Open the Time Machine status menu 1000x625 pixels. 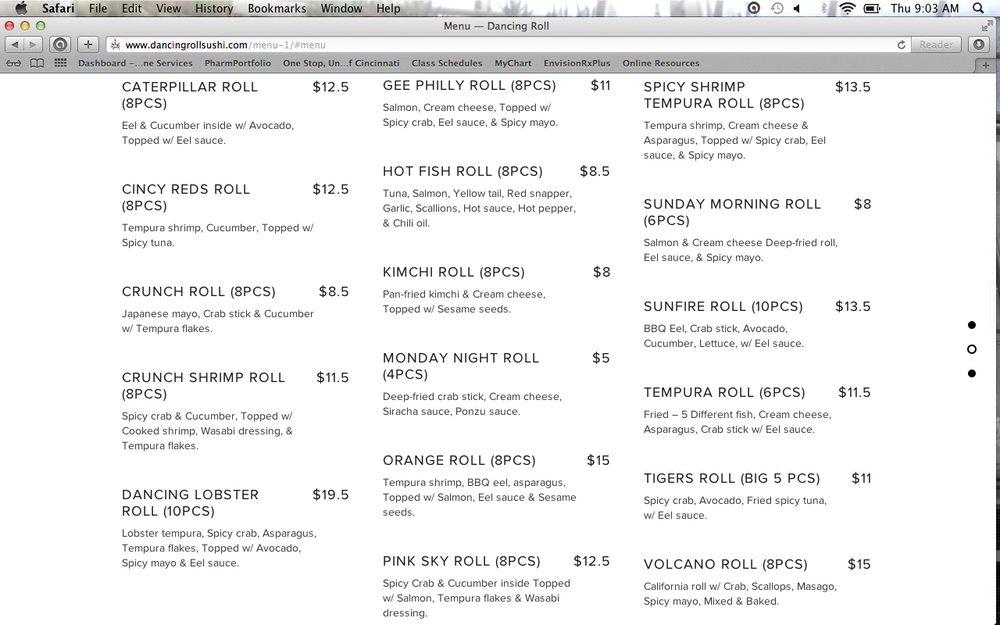[777, 8]
